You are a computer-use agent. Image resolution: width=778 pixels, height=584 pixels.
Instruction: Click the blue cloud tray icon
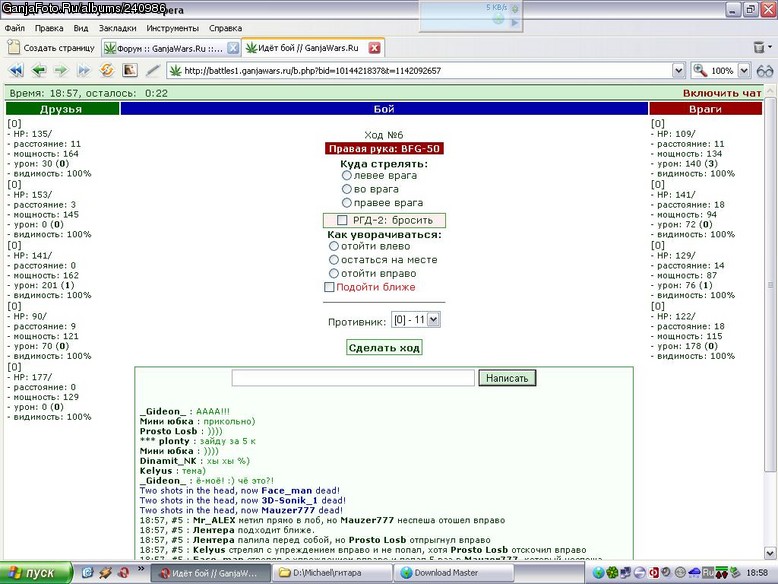point(695,573)
